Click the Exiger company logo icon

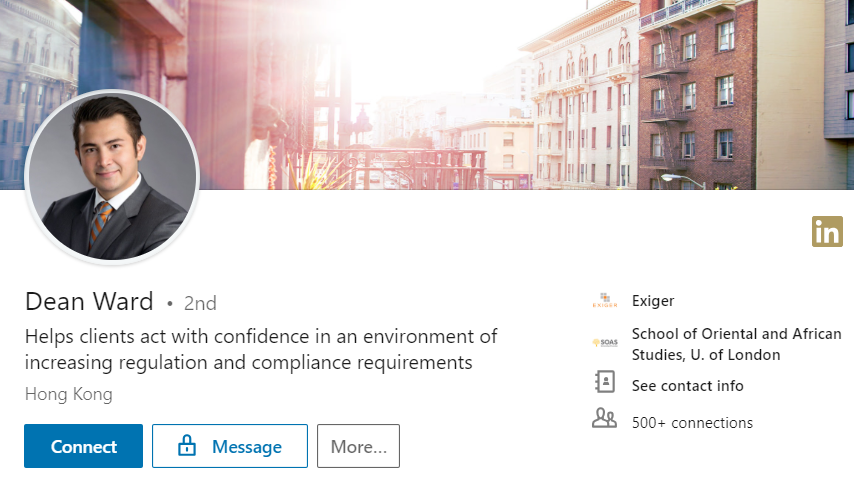point(605,301)
